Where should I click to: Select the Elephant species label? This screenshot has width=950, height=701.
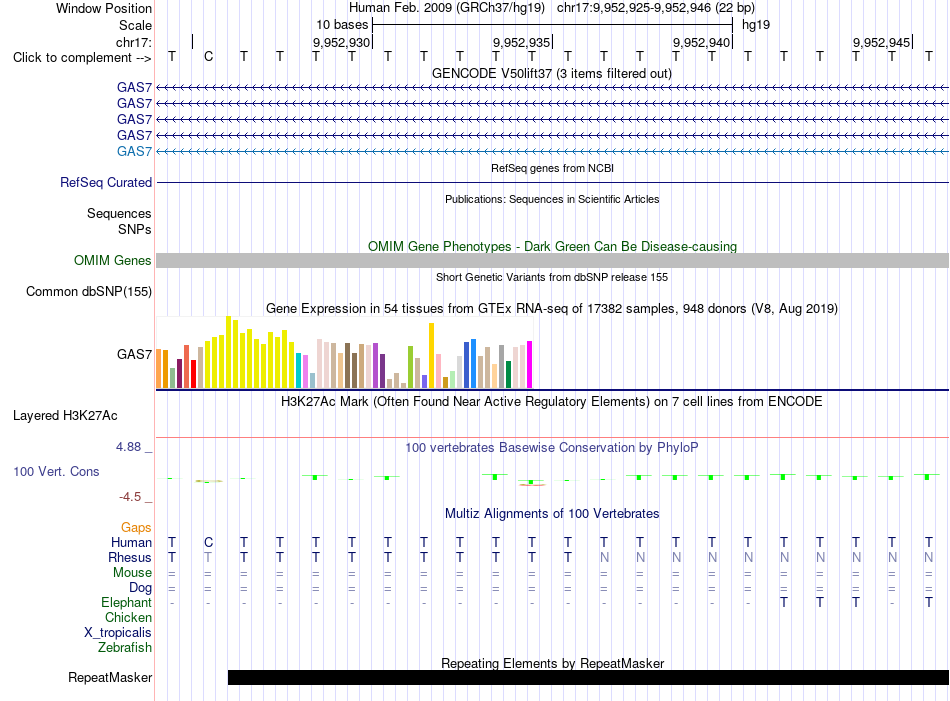pyautogui.click(x=126, y=602)
